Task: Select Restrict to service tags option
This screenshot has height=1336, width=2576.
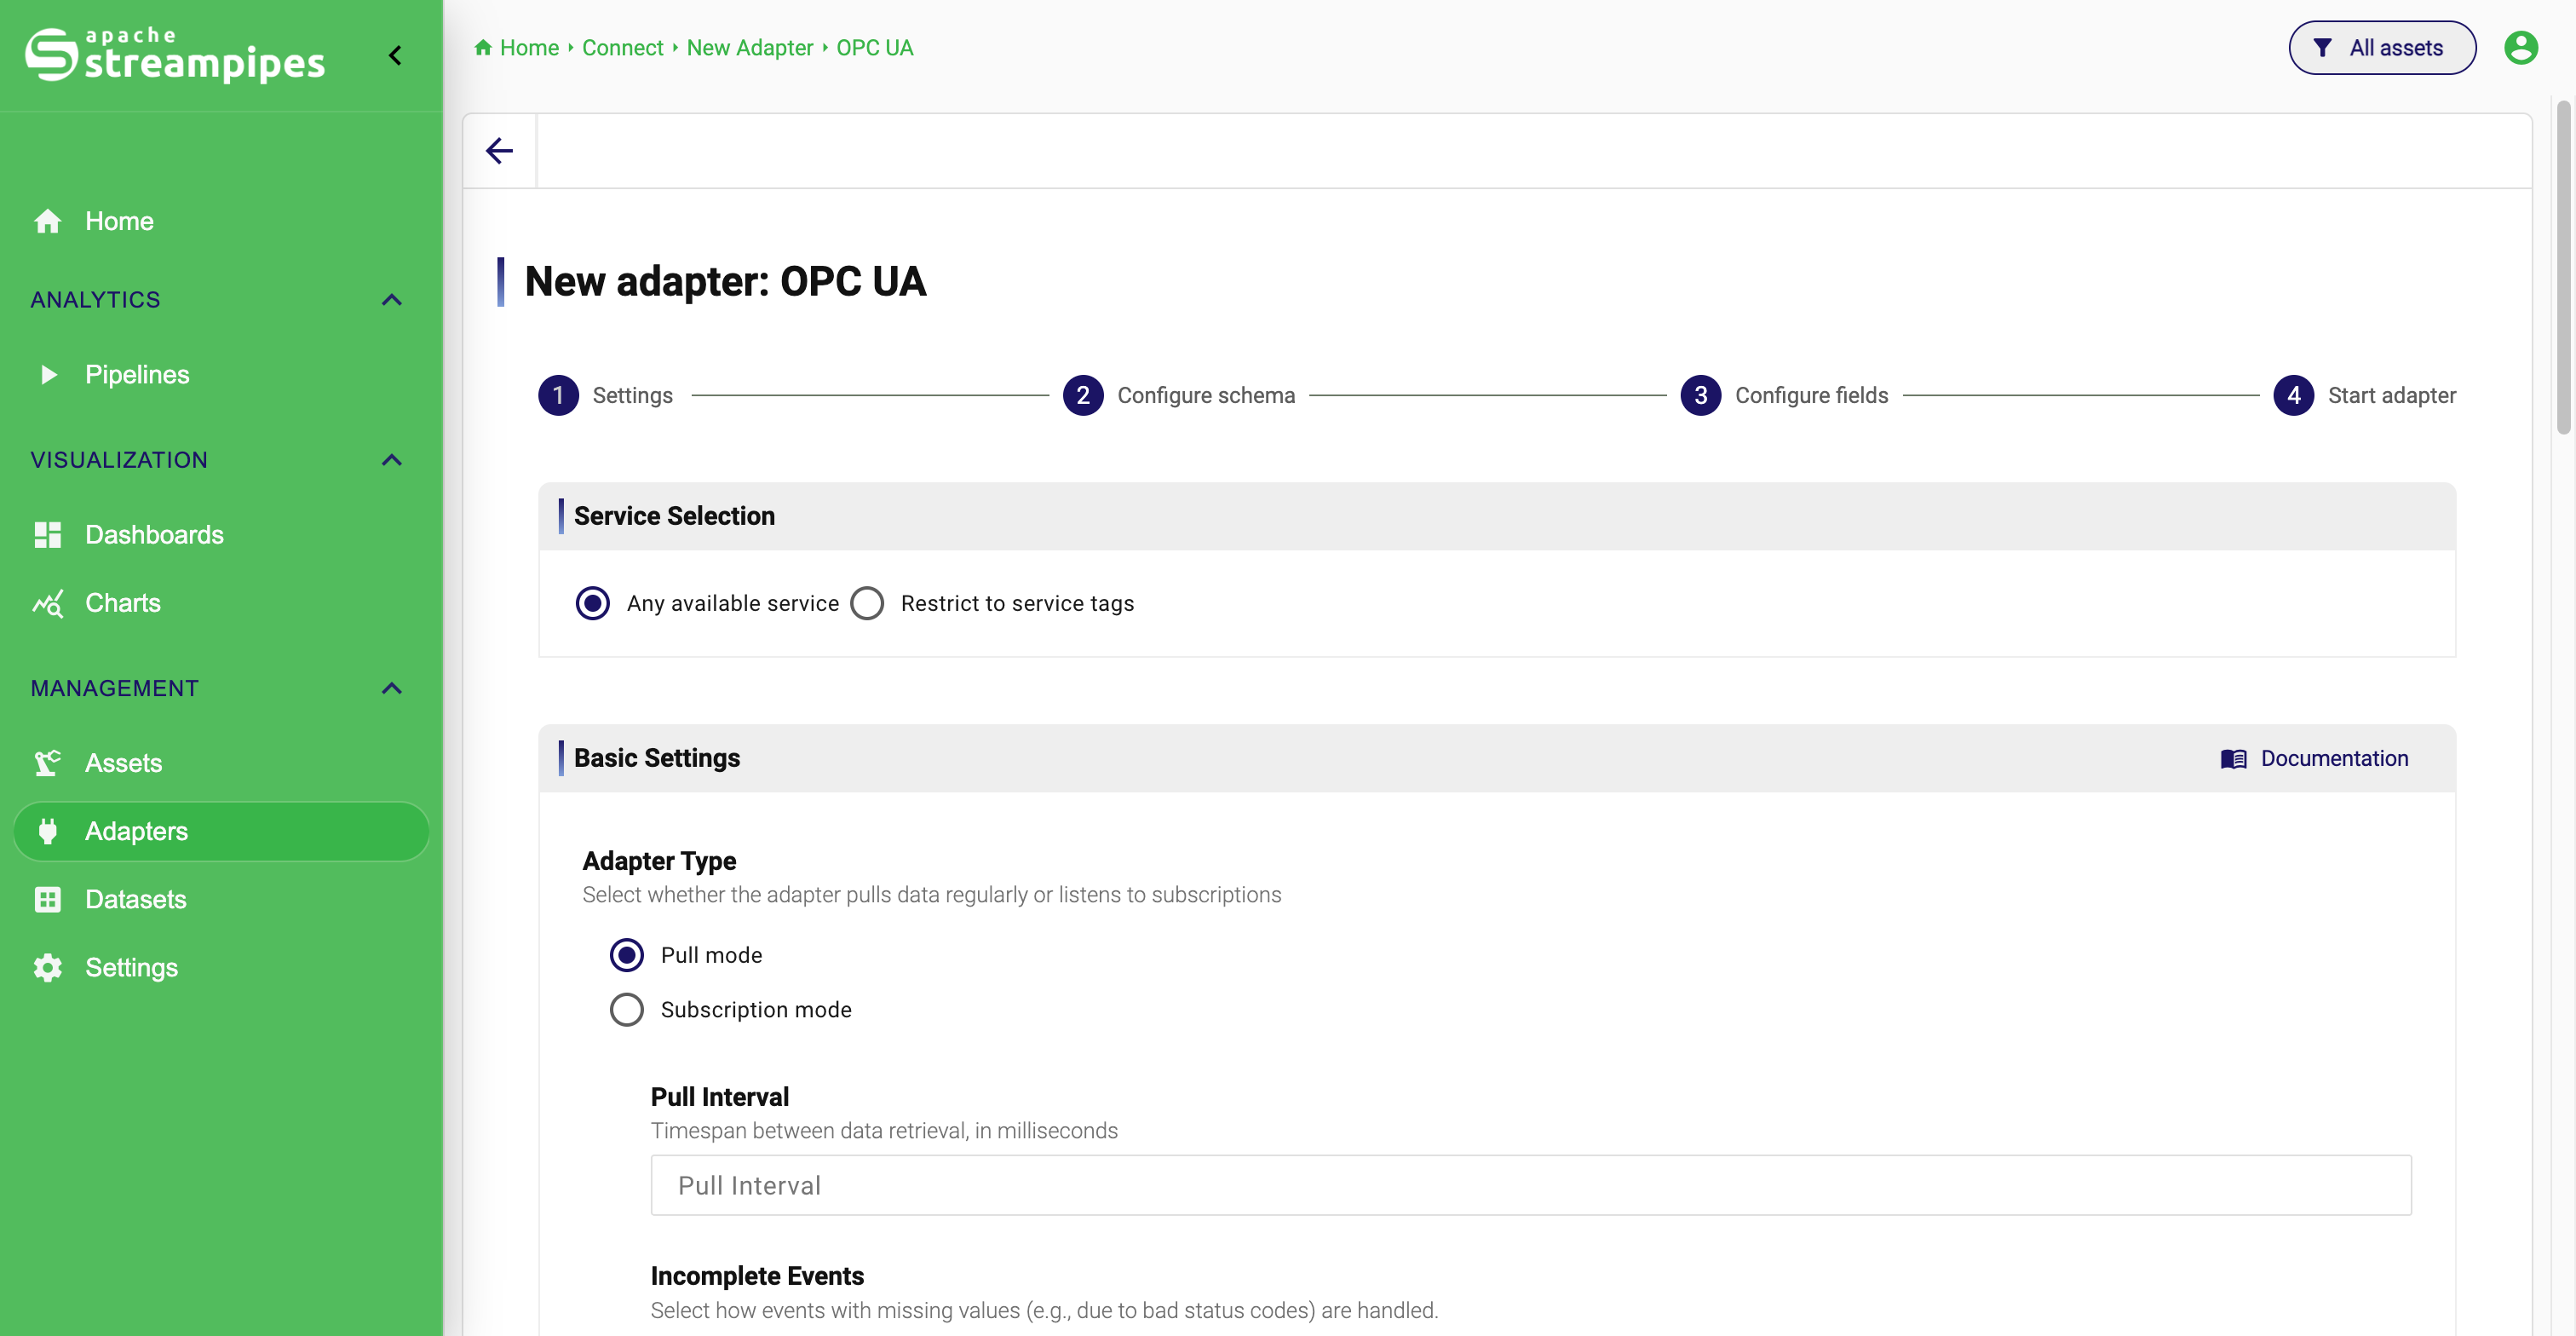Action: [x=867, y=603]
